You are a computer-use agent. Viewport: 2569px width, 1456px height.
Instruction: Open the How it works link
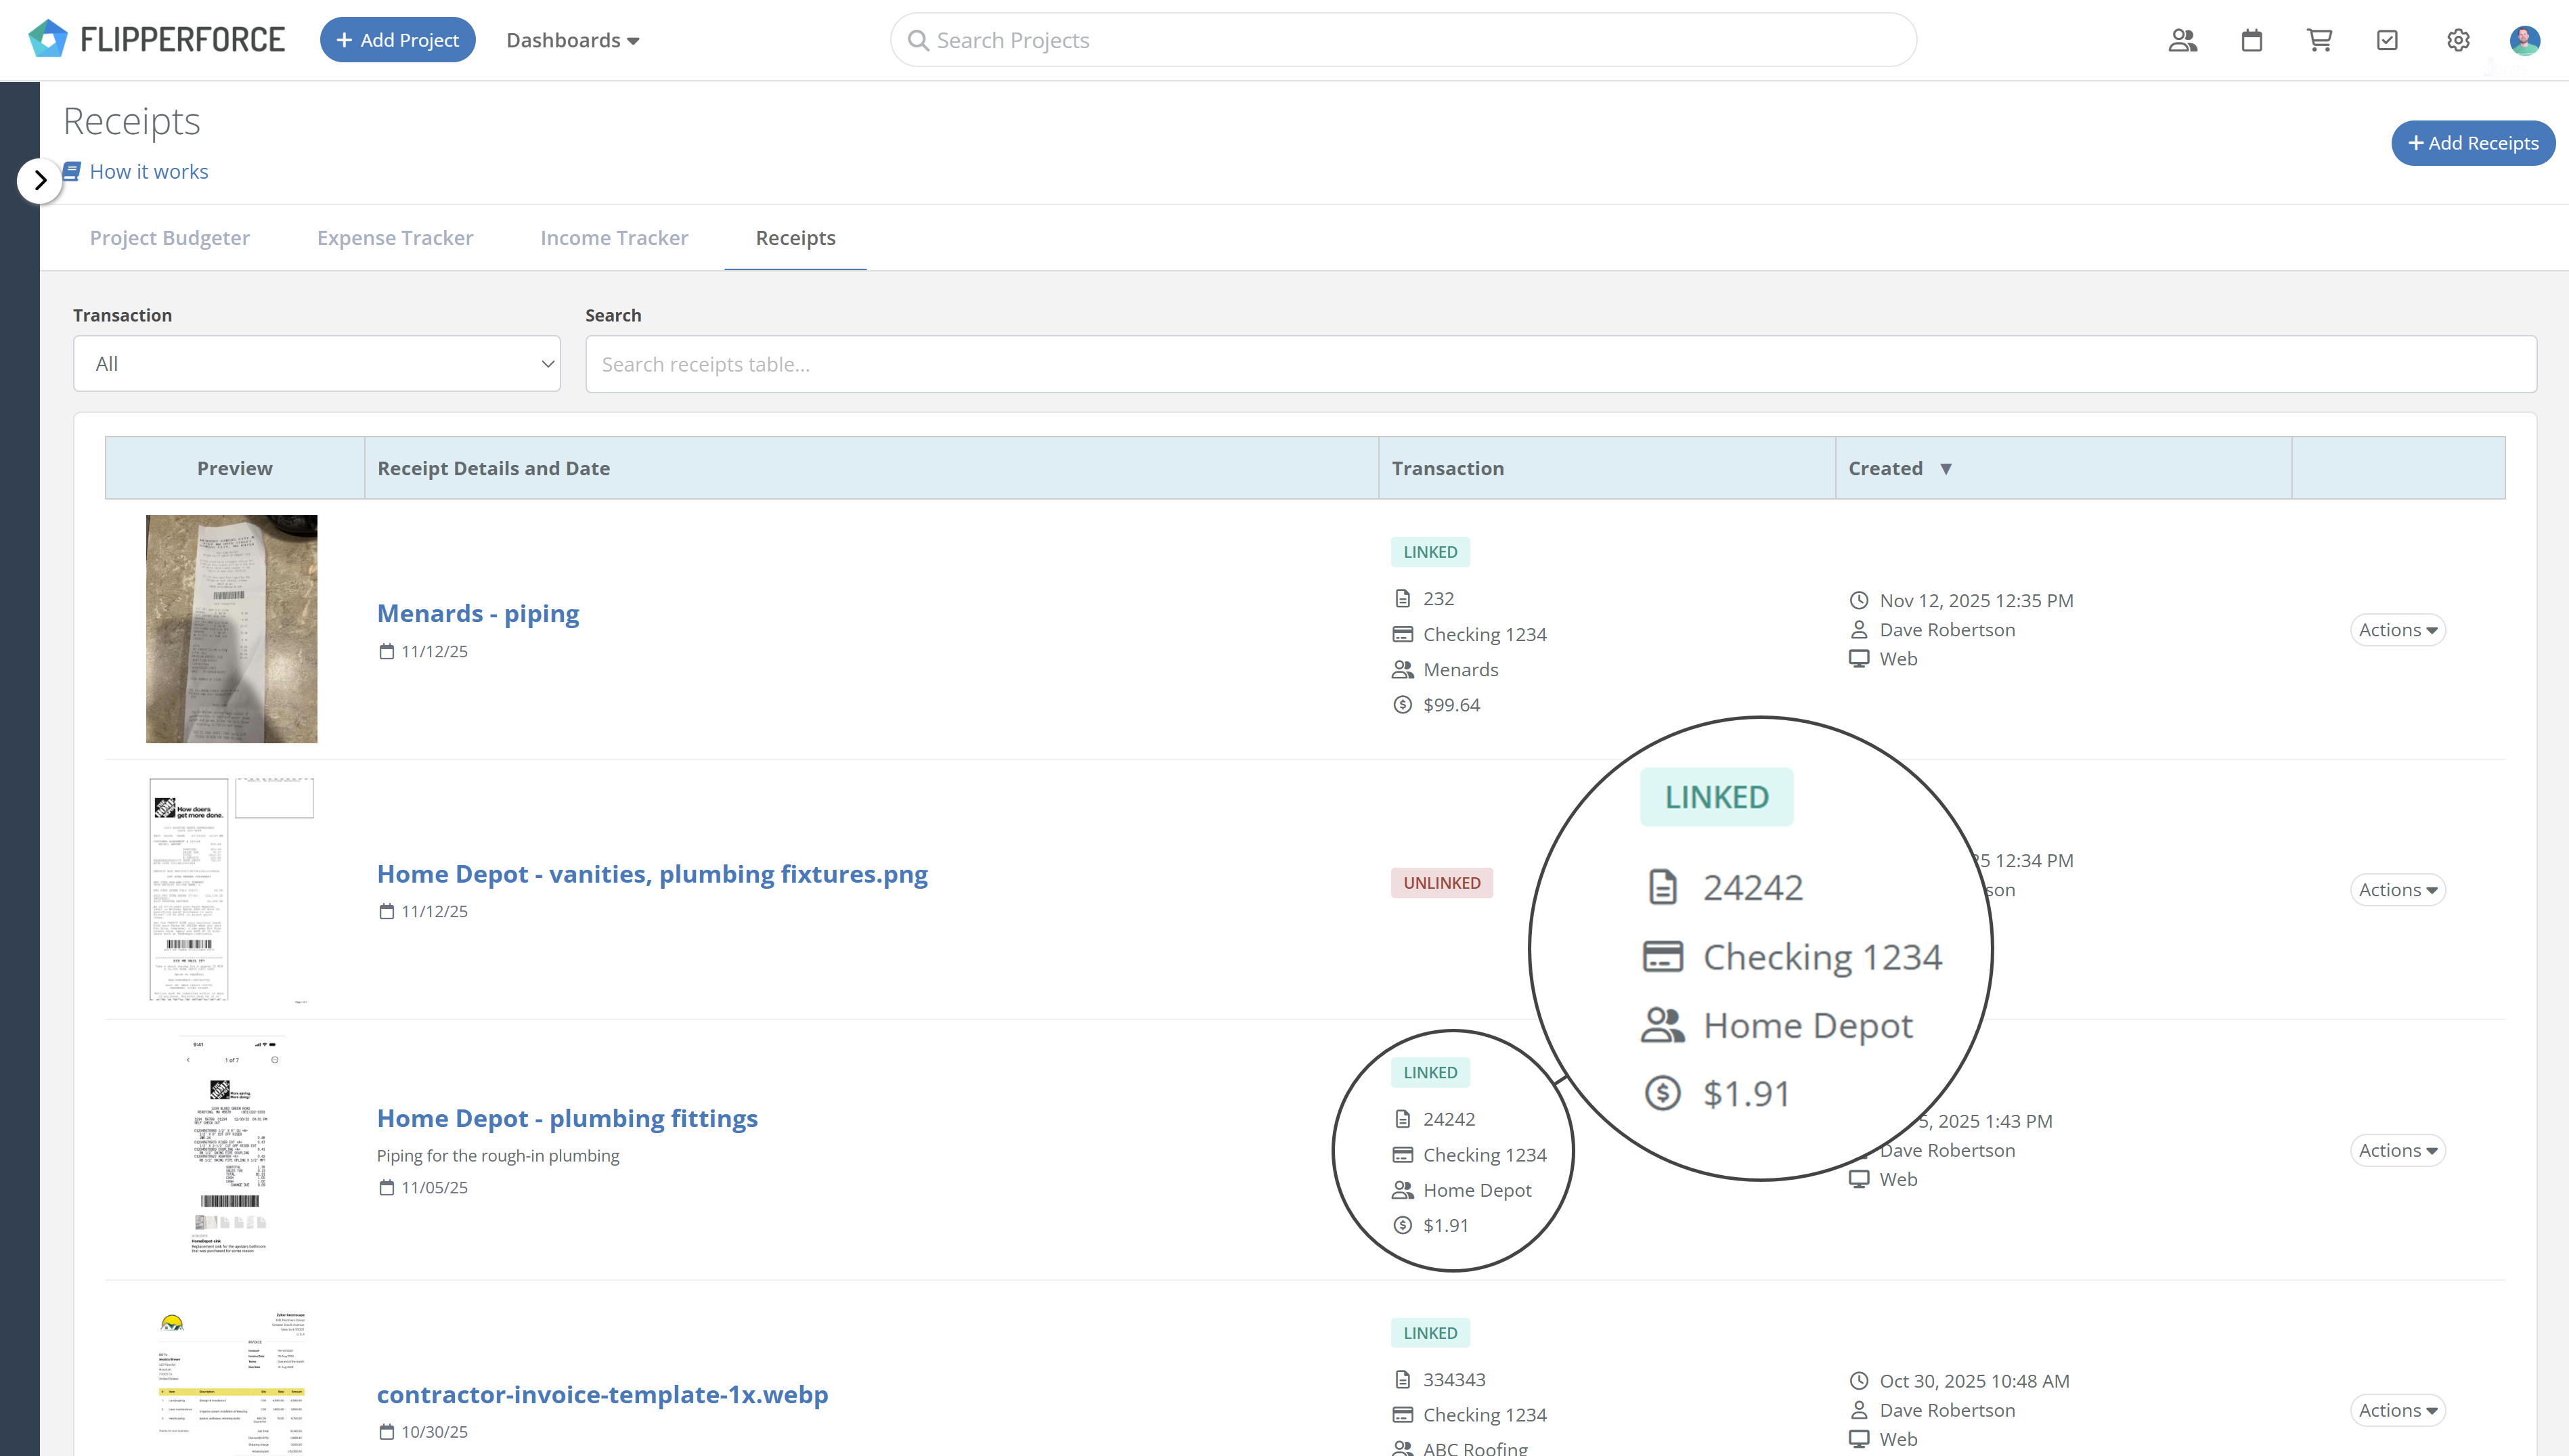(x=148, y=172)
